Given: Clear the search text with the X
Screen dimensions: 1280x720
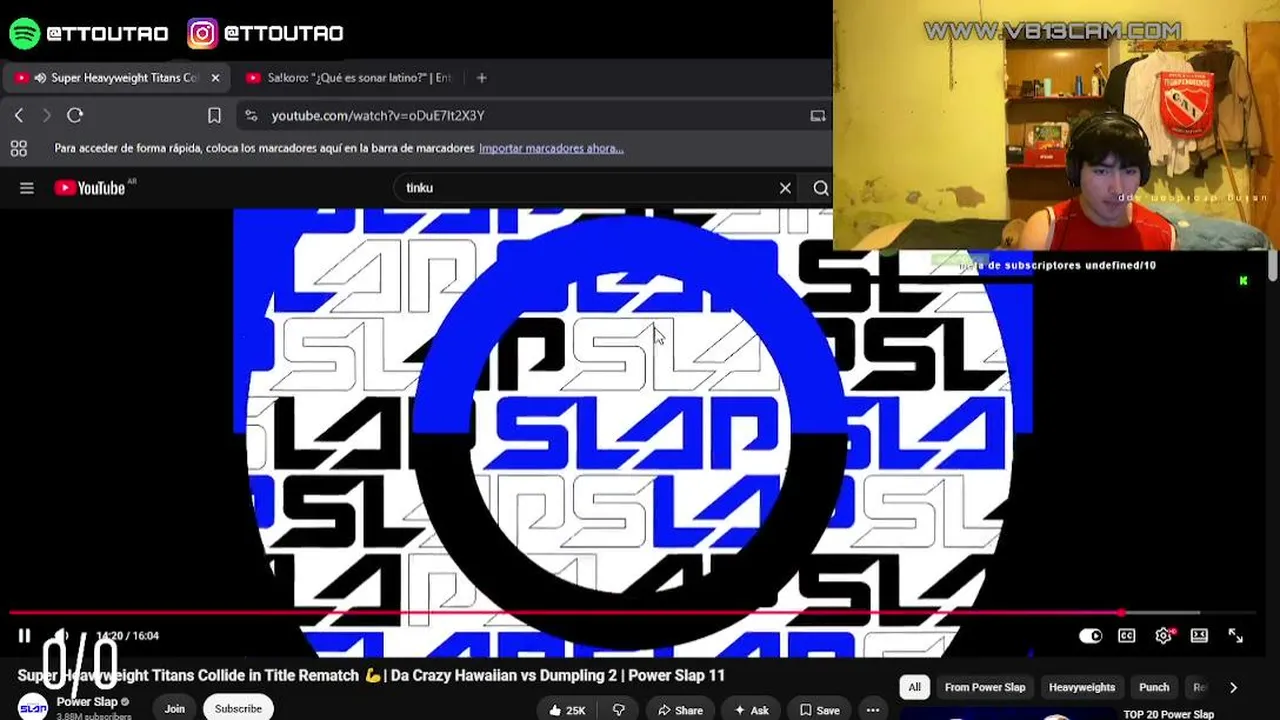Looking at the screenshot, I should (785, 188).
